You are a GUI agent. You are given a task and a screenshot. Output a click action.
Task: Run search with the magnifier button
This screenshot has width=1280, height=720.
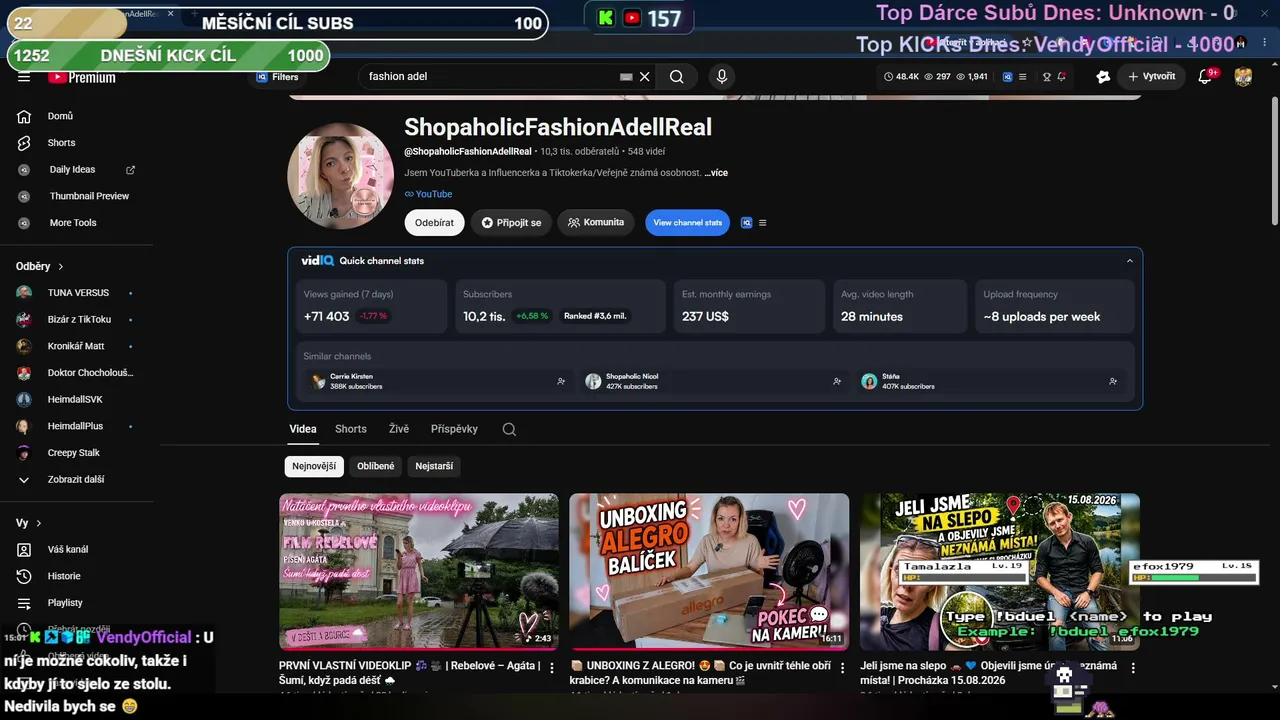tap(677, 77)
